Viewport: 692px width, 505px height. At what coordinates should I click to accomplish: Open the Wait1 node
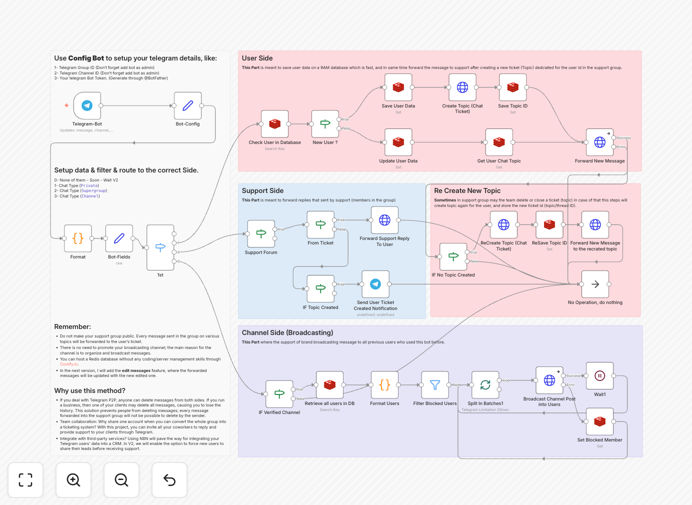(x=599, y=376)
